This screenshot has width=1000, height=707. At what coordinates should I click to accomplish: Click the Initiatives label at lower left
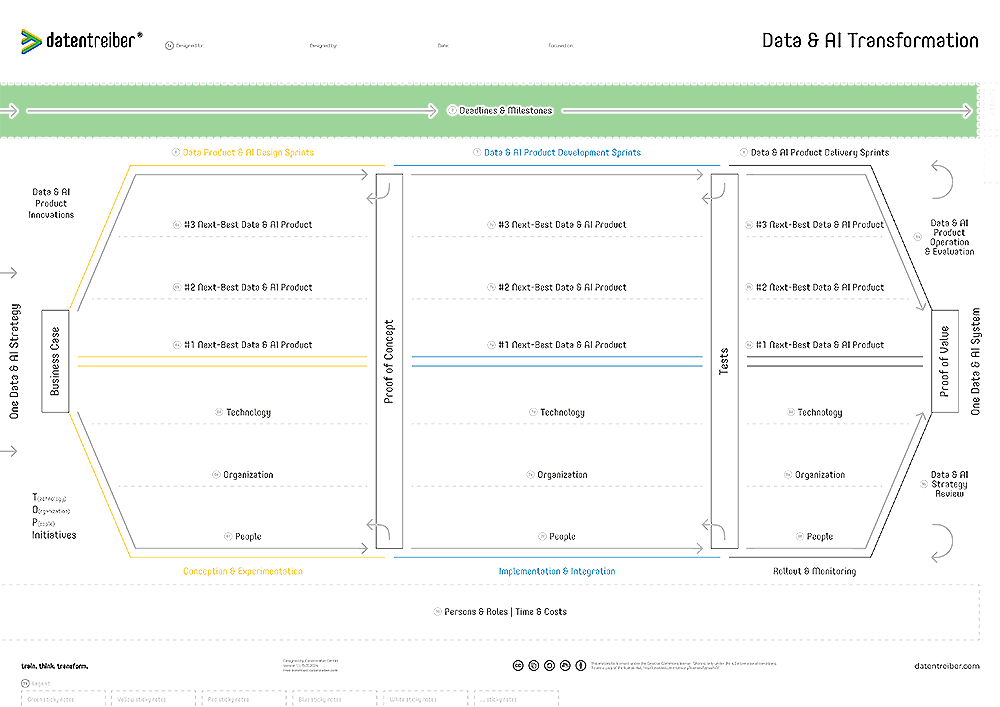(54, 535)
